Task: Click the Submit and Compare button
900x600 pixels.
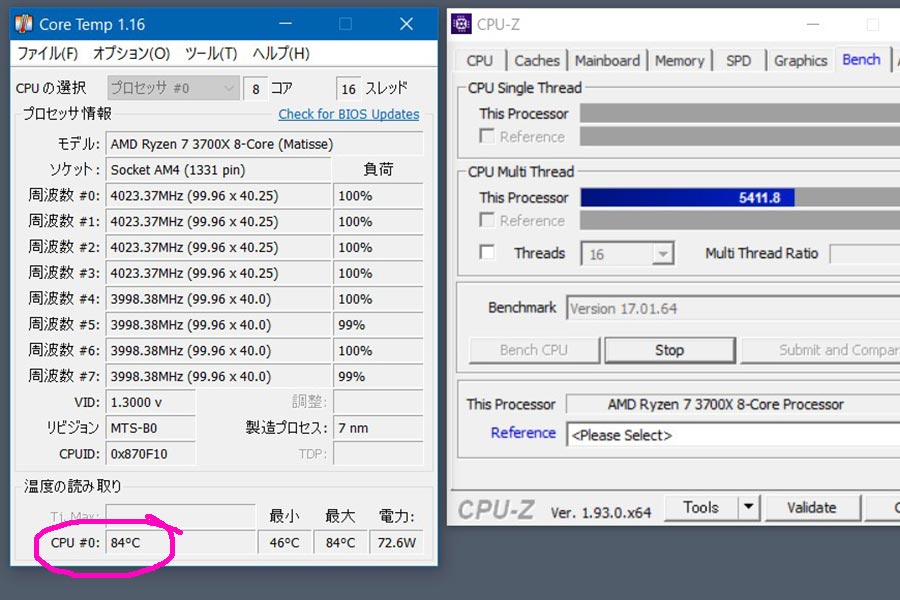Action: pos(821,350)
